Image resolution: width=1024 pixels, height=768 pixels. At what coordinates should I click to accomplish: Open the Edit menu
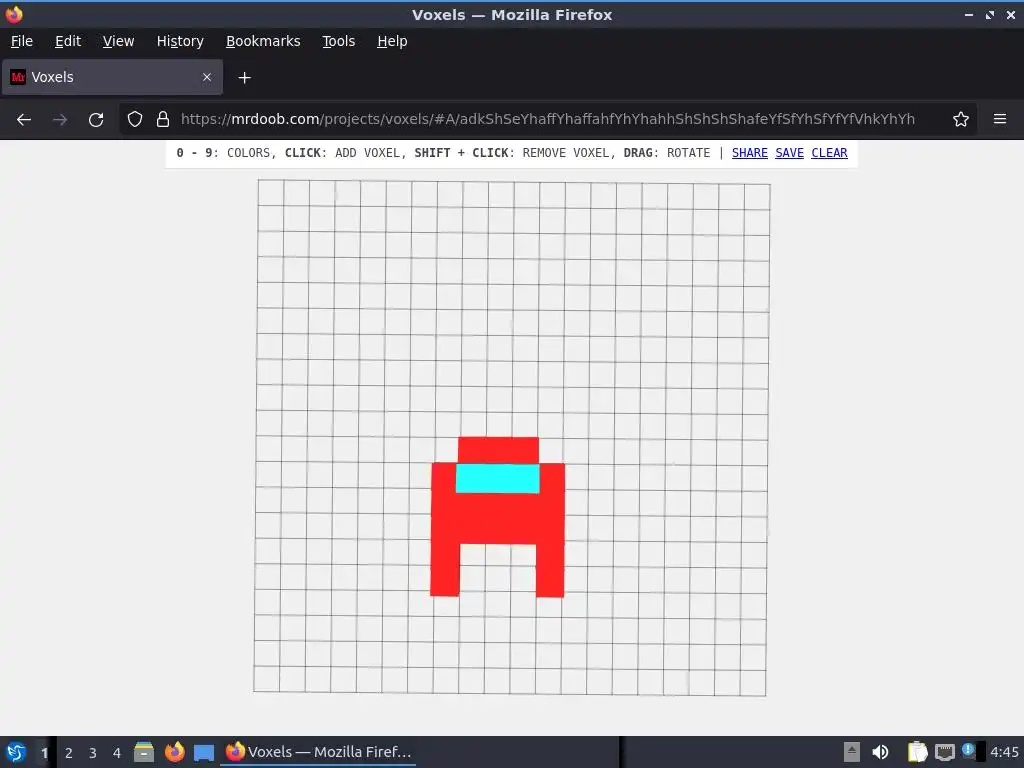tap(68, 41)
